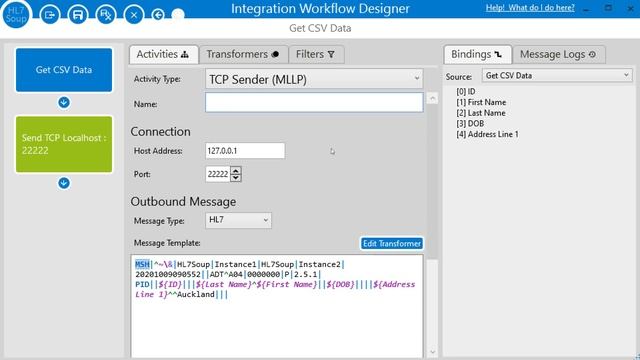Increase the port with the up spinner
Image resolution: width=640 pixels, height=360 pixels.
pyautogui.click(x=236, y=170)
